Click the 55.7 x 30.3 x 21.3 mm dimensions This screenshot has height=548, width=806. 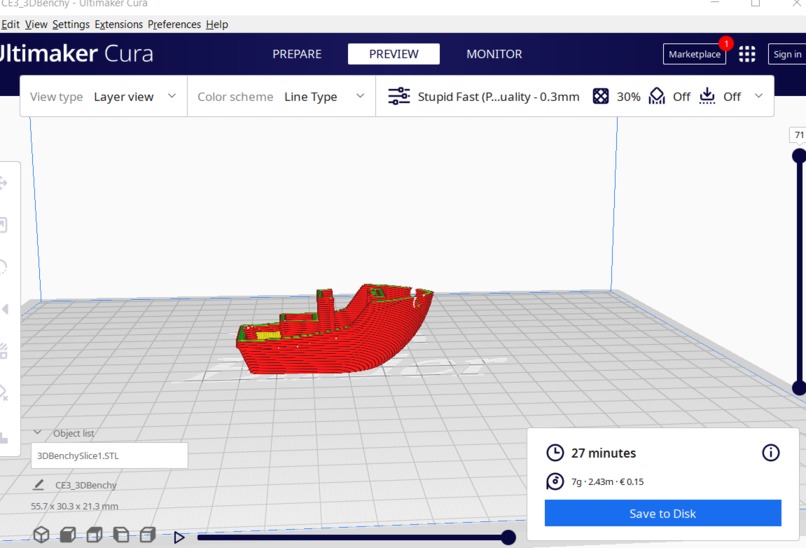coord(74,506)
